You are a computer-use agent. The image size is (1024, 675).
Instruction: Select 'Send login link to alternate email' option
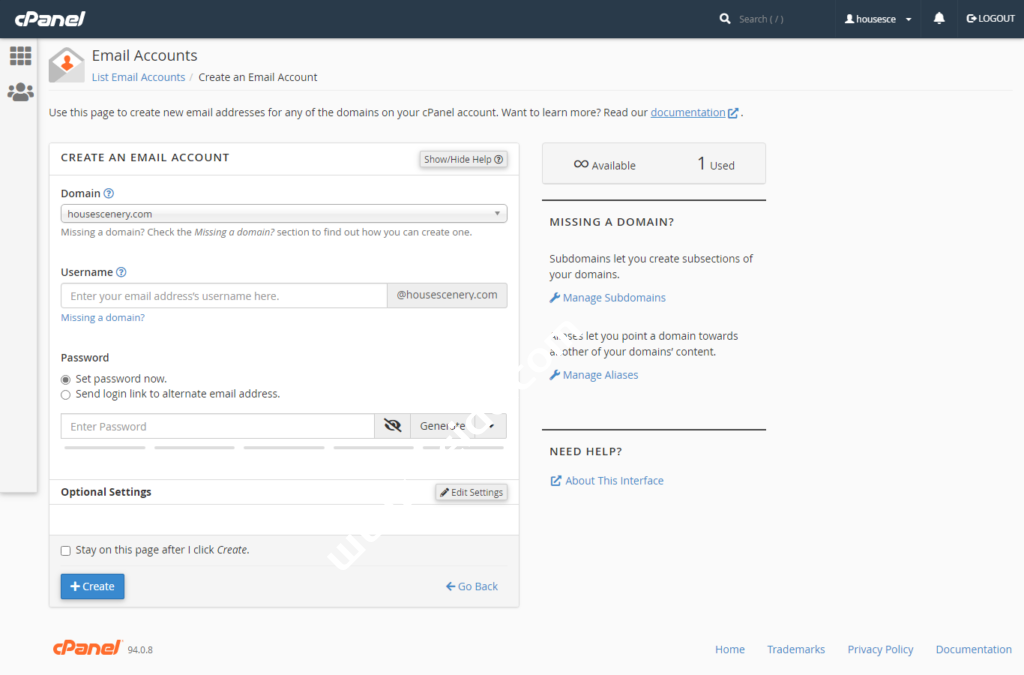pyautogui.click(x=66, y=395)
